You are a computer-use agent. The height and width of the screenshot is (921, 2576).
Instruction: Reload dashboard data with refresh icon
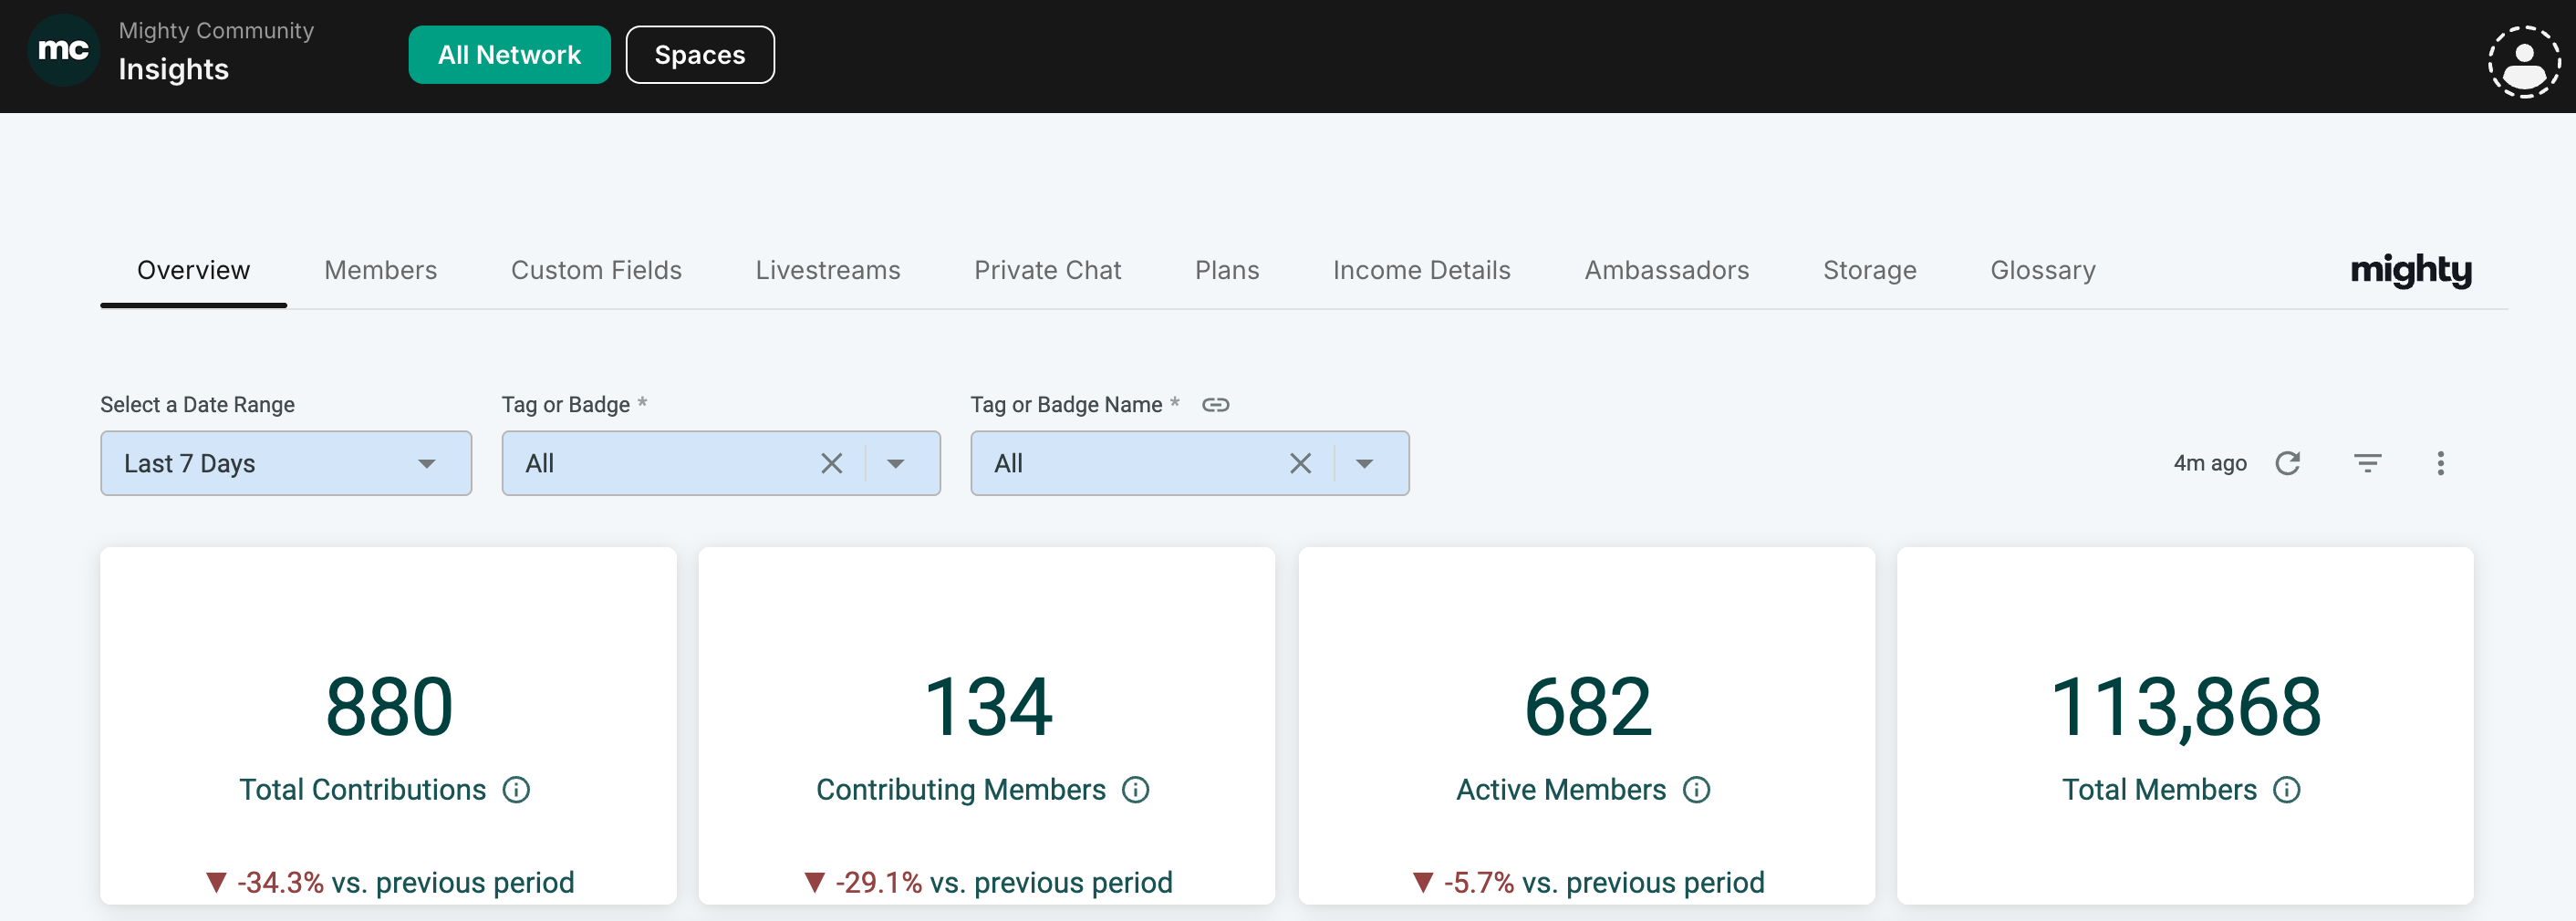tap(2288, 463)
